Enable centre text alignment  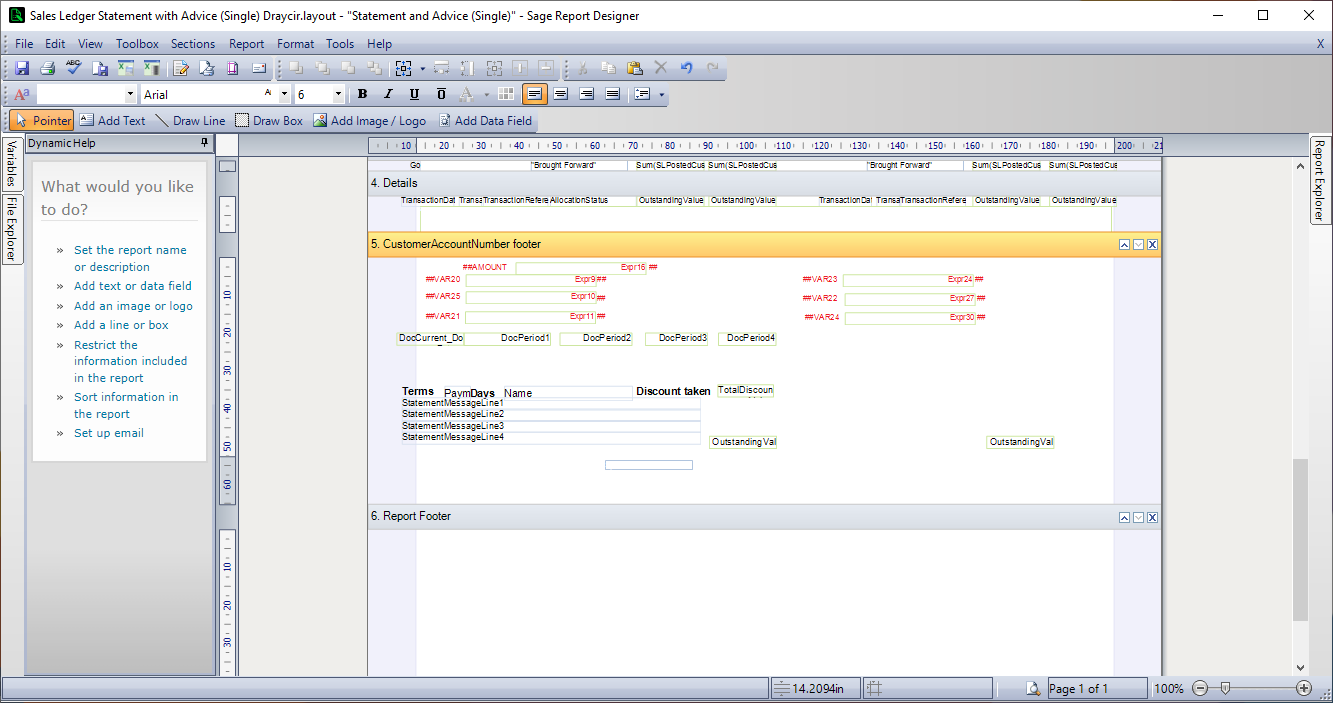(561, 94)
